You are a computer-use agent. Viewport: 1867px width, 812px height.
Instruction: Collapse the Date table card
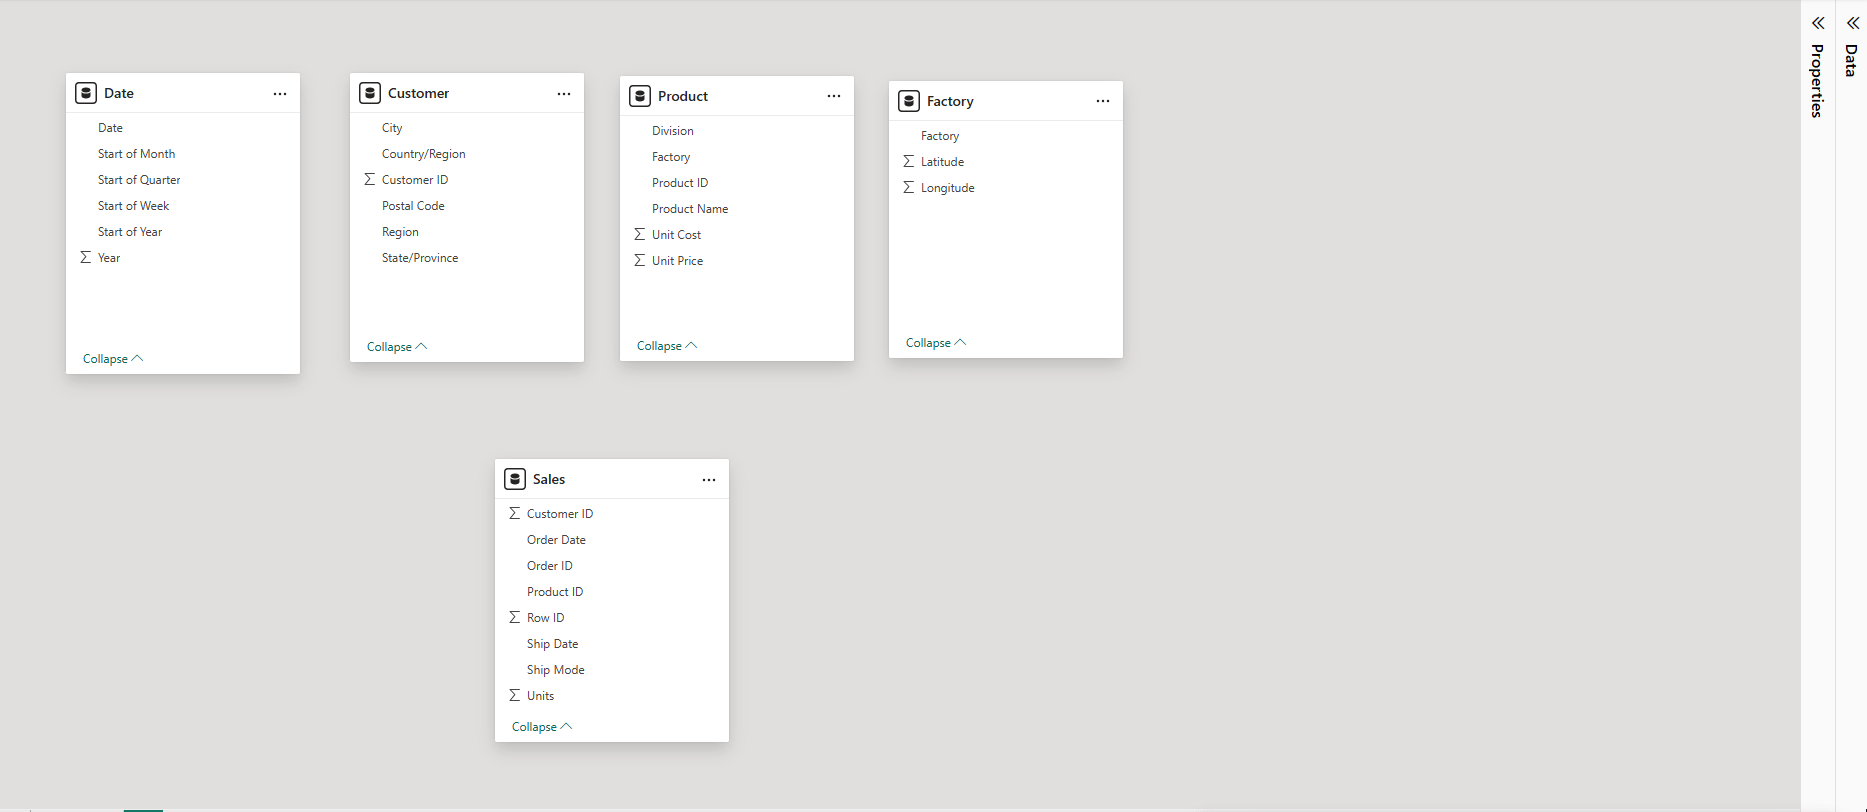pyautogui.click(x=113, y=359)
